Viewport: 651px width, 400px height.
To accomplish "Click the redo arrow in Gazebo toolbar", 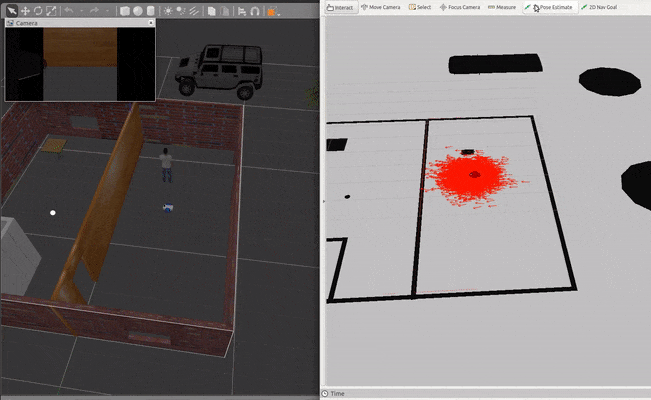I will click(94, 11).
